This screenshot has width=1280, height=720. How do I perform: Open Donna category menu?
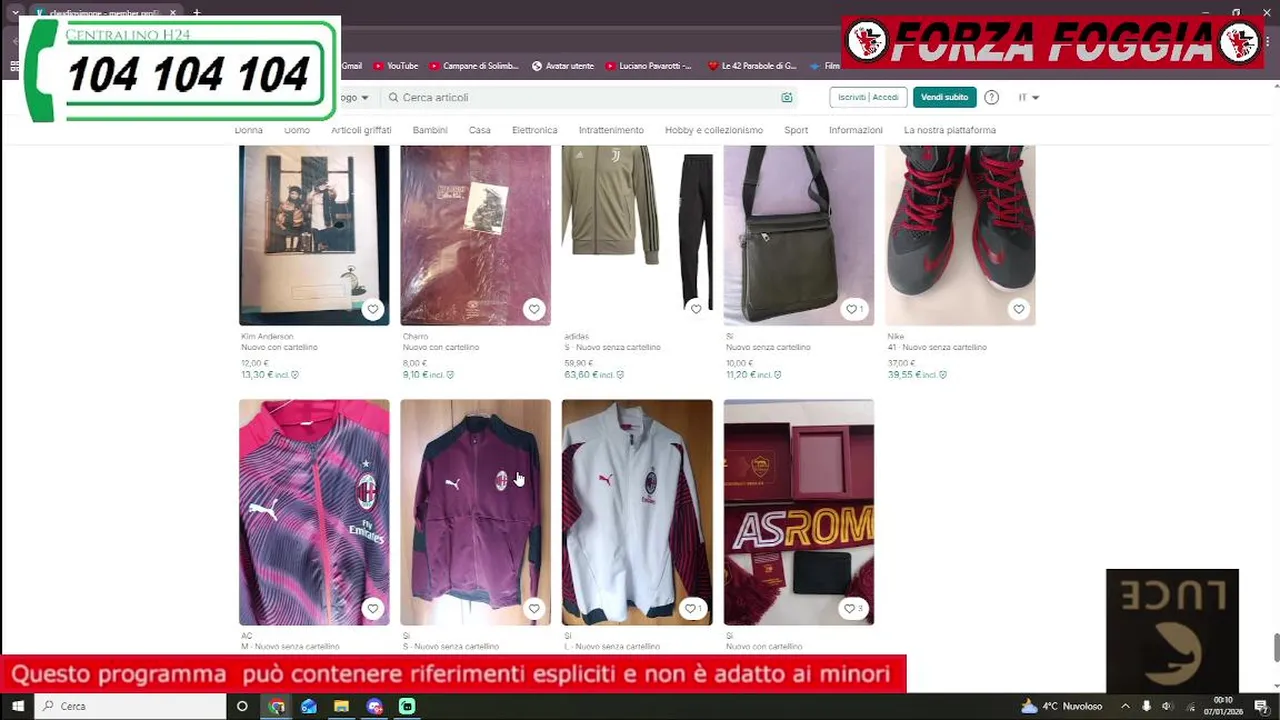249,130
